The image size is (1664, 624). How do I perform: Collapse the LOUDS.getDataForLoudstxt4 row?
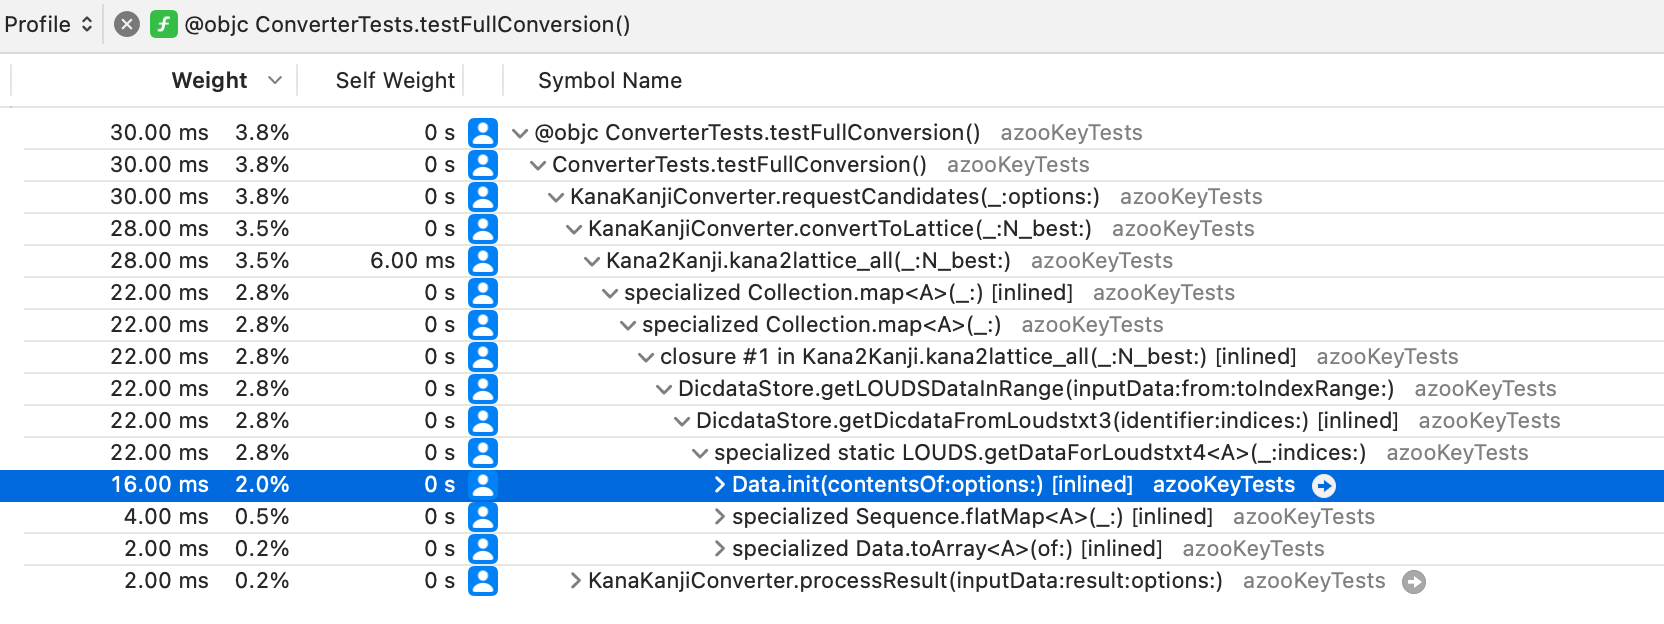click(x=700, y=453)
